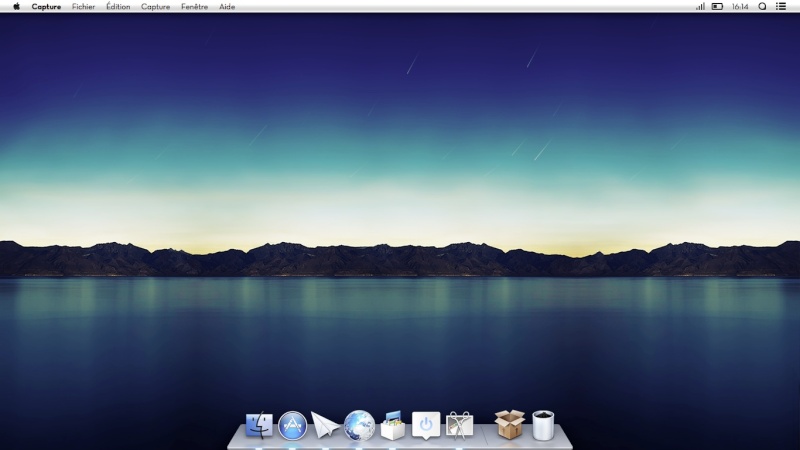This screenshot has height=450, width=800.
Task: Open the Capture scissors app in dock
Action: 460,425
